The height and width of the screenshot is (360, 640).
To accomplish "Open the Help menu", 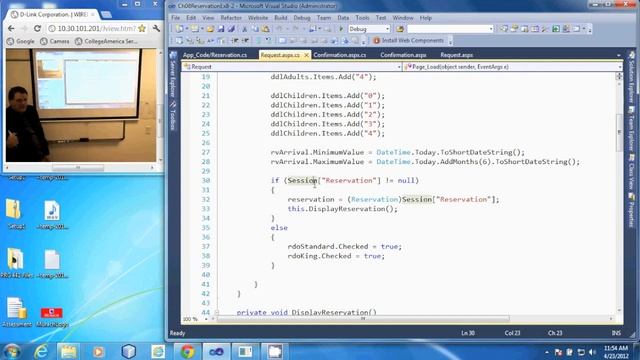I will [426, 18].
